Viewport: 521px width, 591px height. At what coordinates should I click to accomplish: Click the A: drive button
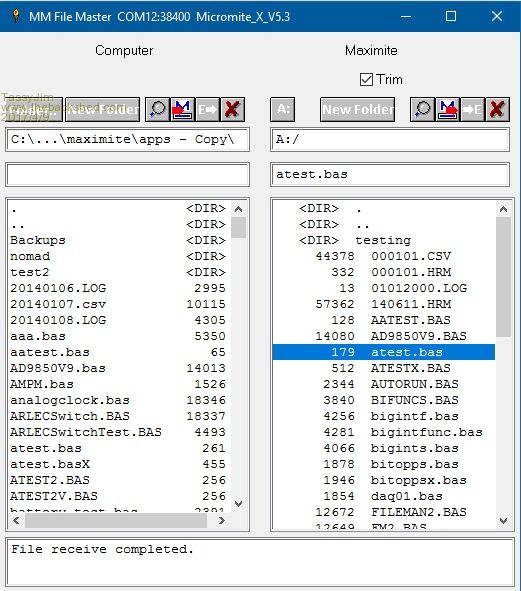coord(282,109)
